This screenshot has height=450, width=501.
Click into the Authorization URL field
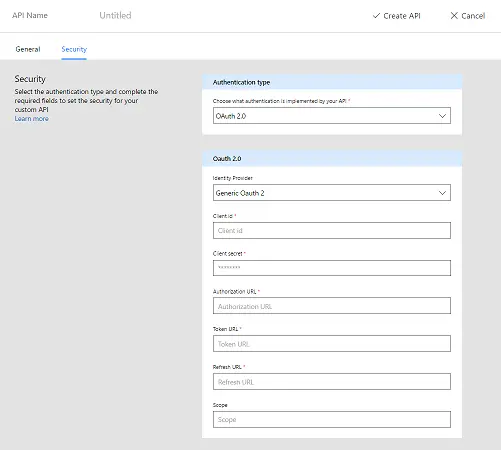point(332,306)
